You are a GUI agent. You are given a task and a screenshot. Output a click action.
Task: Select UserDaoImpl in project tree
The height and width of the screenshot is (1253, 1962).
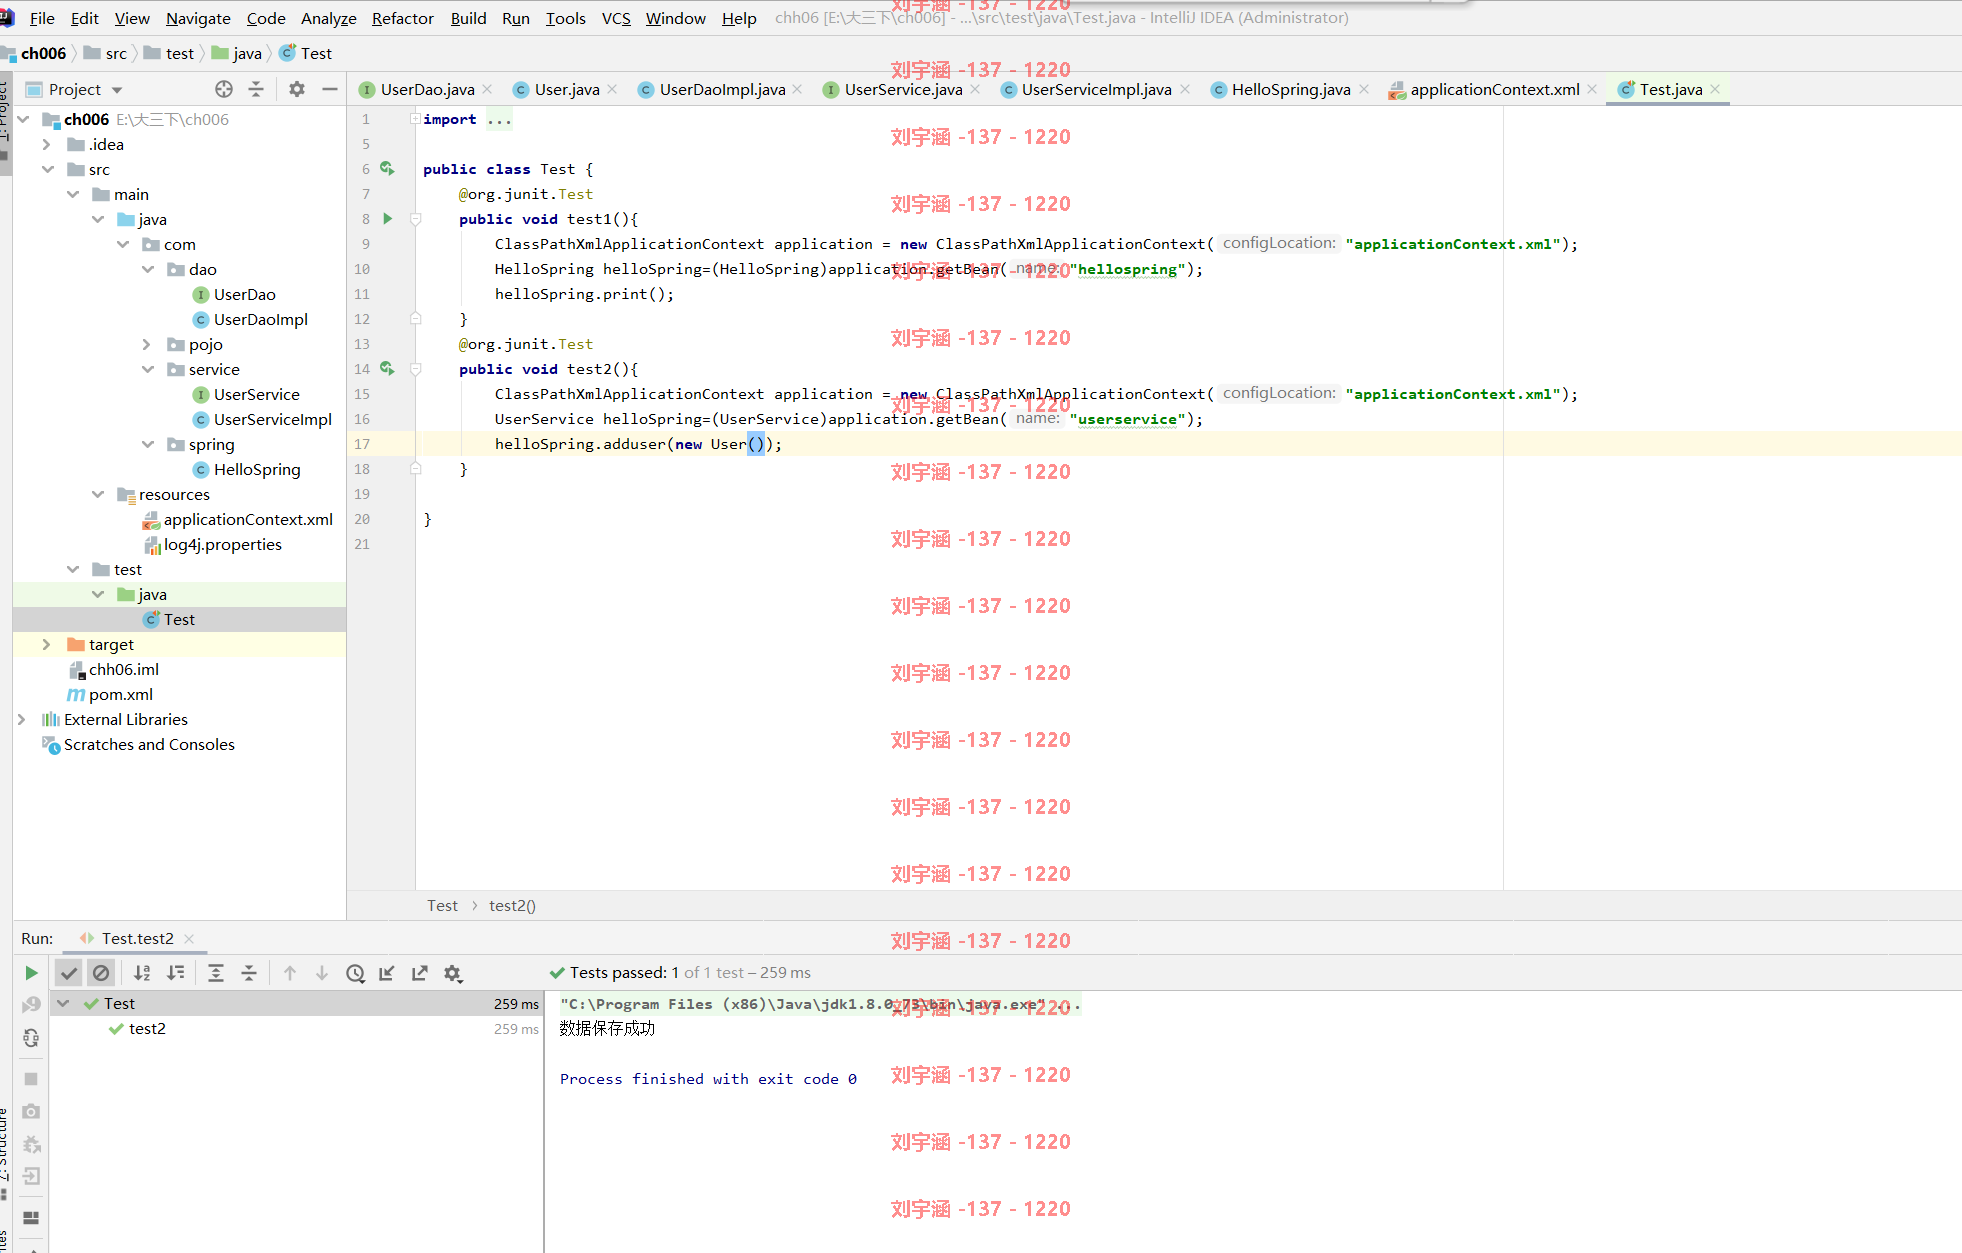[260, 319]
